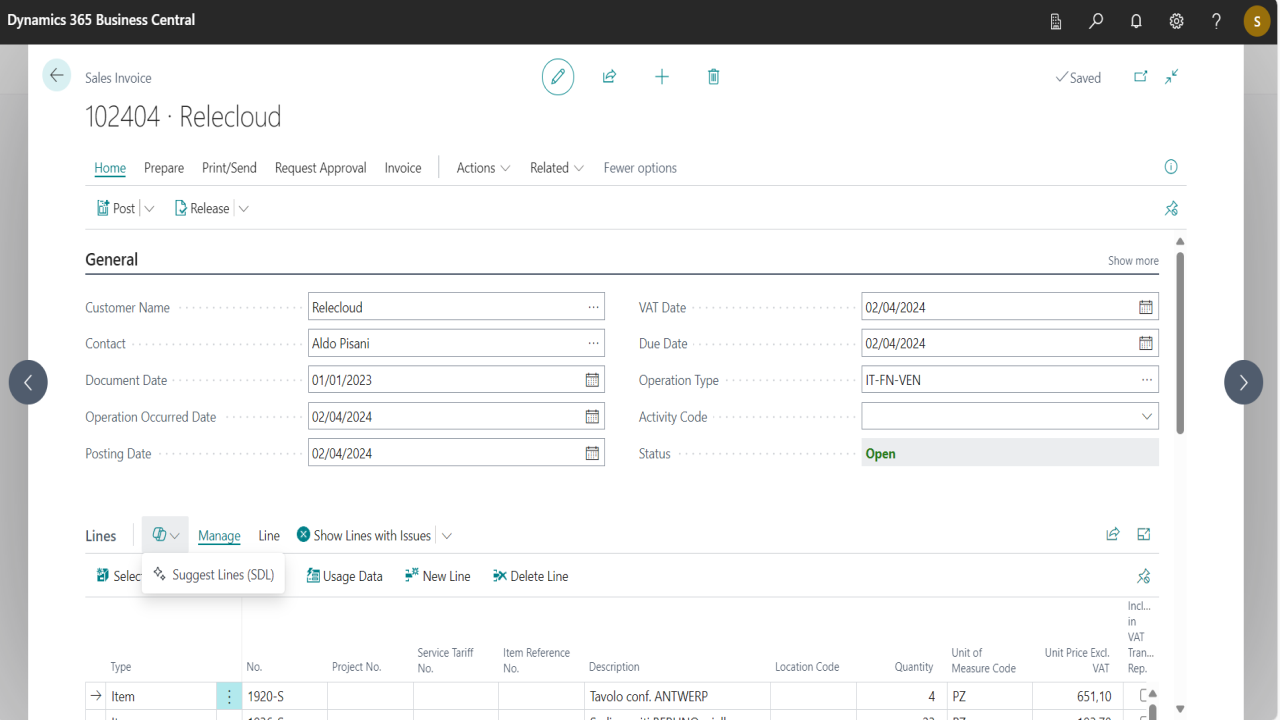Collapse the General section heading

point(111,259)
